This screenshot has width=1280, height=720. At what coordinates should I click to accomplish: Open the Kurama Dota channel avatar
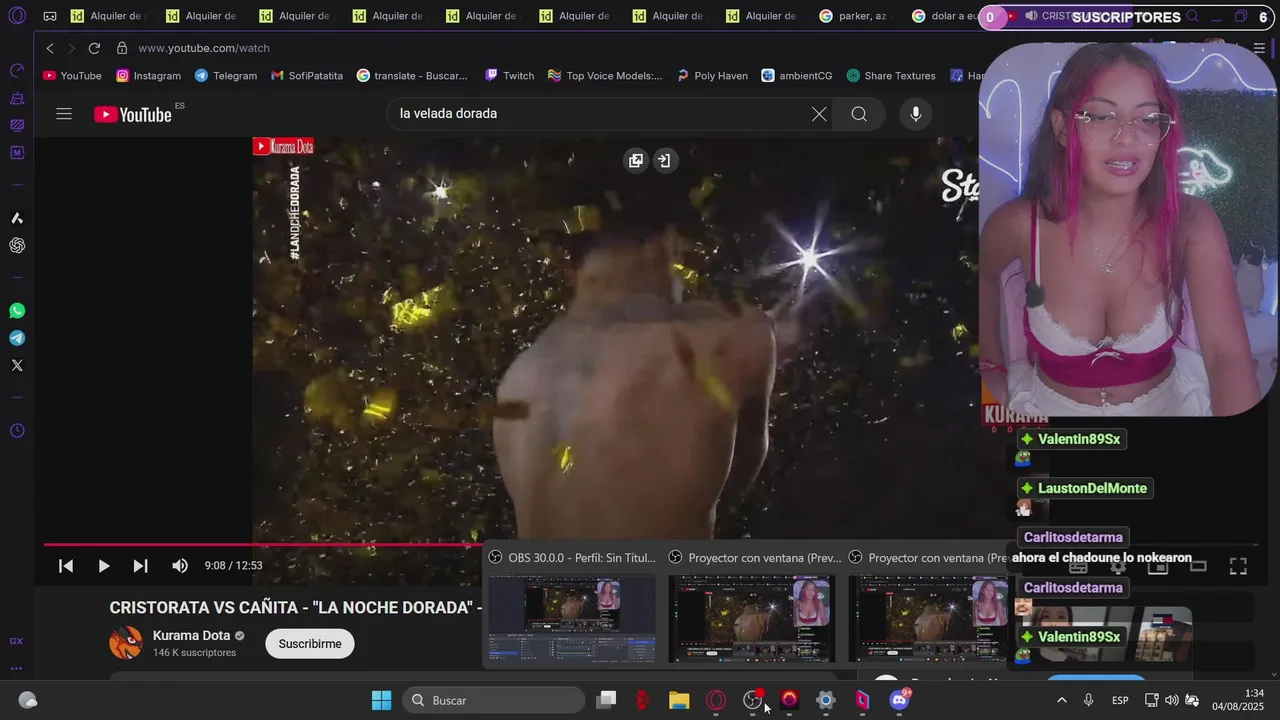pos(126,643)
